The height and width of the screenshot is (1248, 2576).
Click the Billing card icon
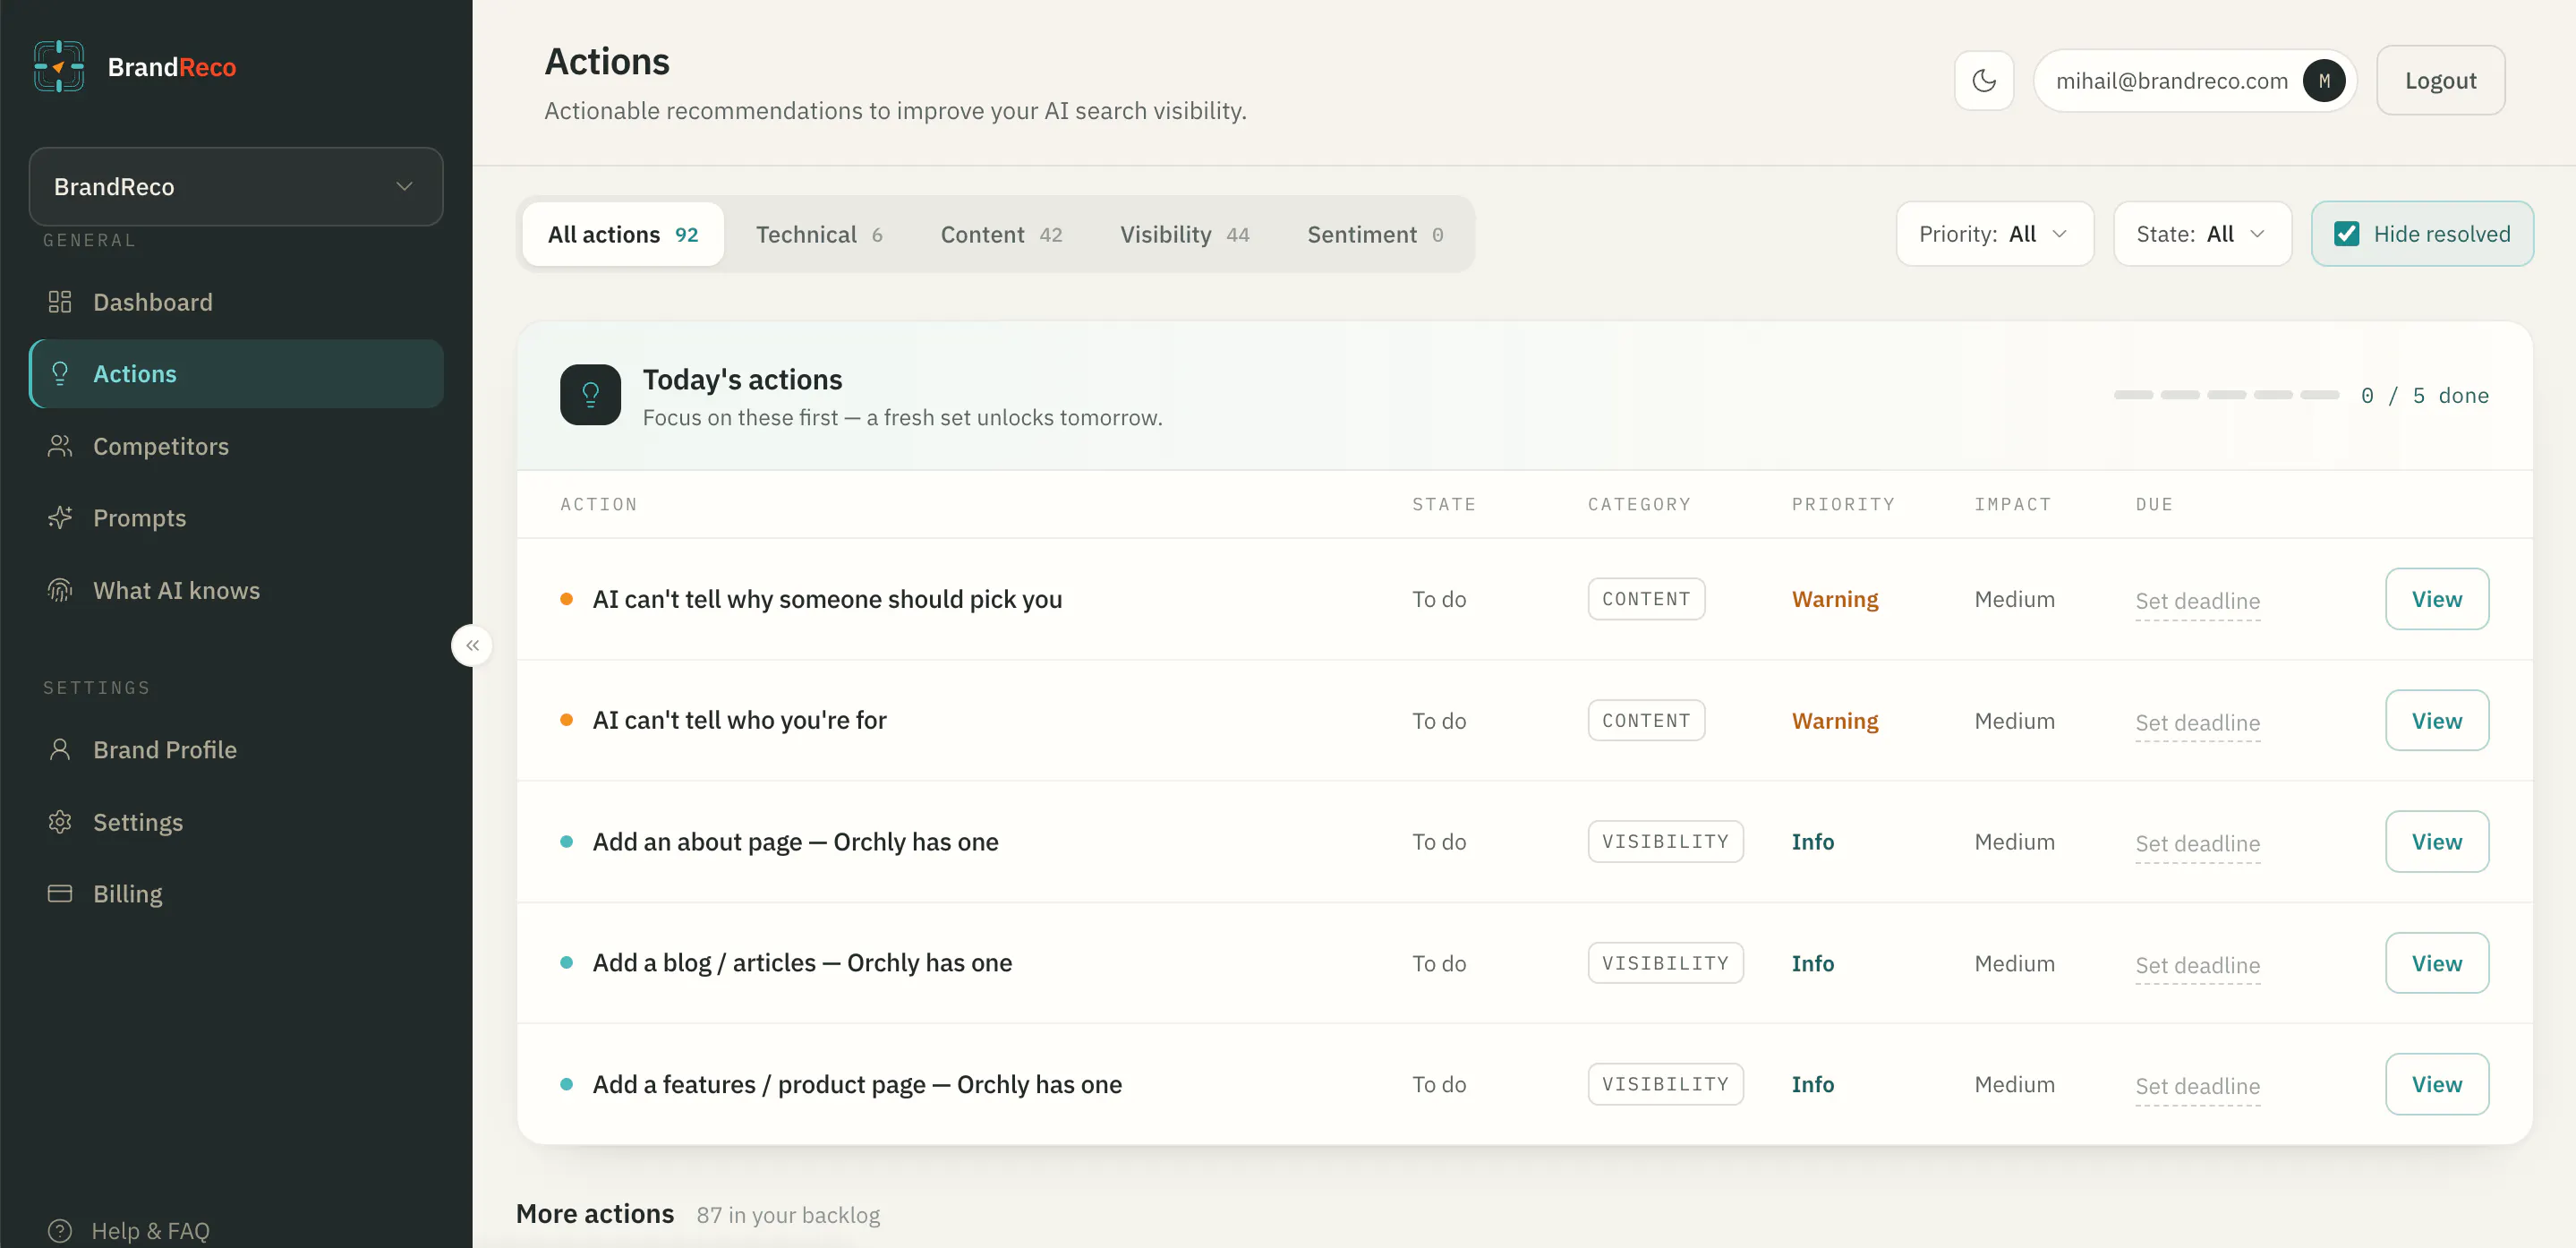[x=60, y=894]
